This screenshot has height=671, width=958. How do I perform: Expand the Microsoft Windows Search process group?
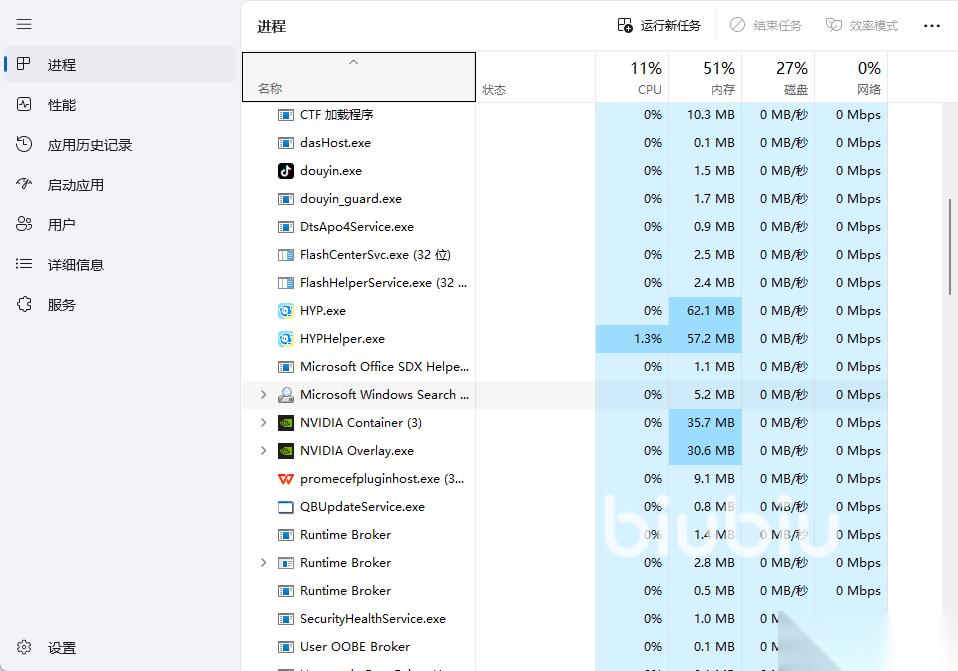(263, 395)
